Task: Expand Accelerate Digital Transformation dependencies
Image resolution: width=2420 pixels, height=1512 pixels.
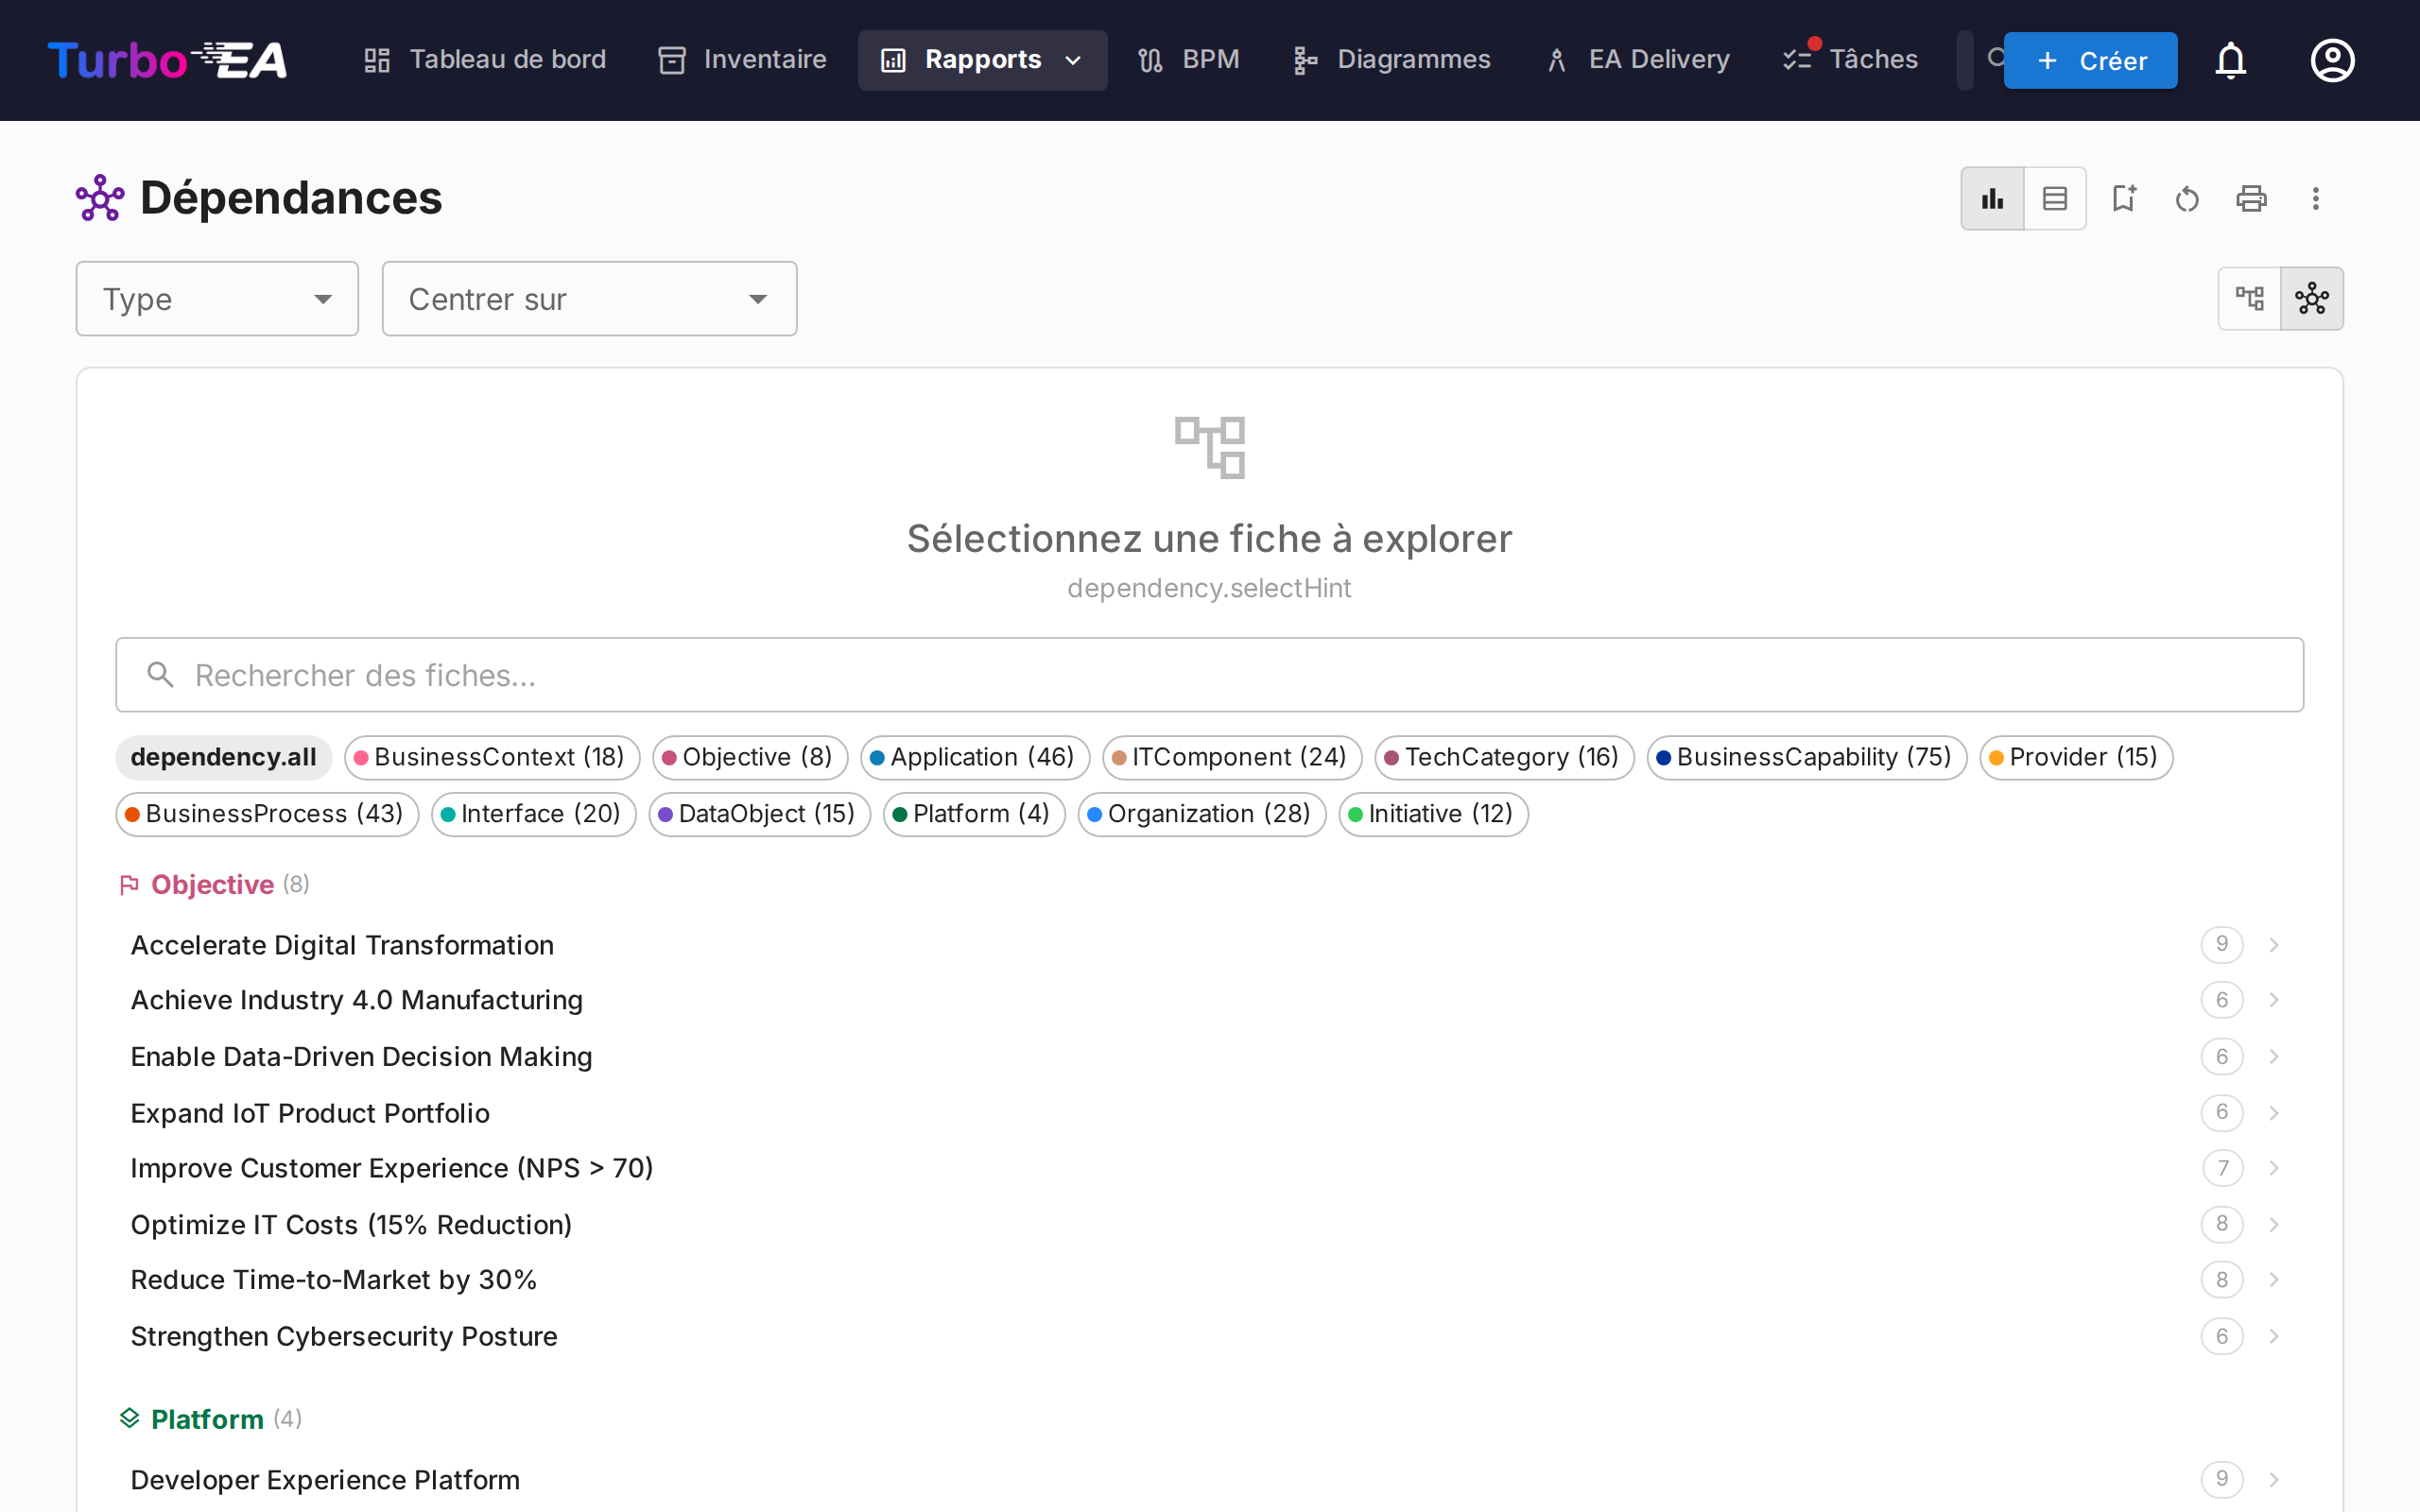Action: click(x=2274, y=944)
